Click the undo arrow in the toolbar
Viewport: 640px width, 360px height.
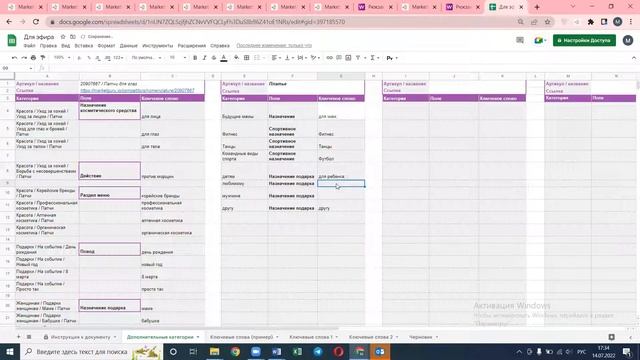click(x=14, y=58)
